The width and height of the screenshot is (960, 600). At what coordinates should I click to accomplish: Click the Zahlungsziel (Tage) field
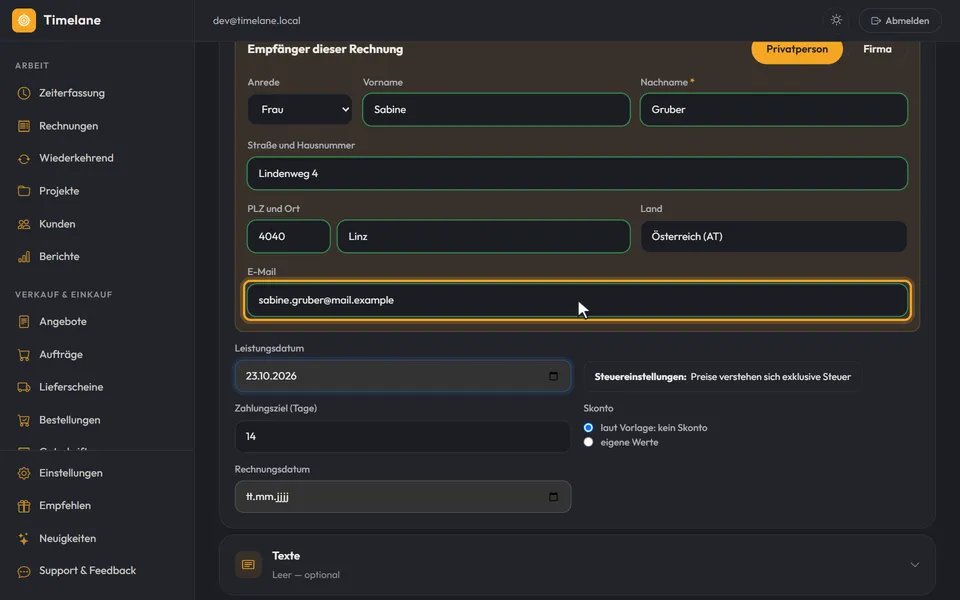pyautogui.click(x=403, y=437)
